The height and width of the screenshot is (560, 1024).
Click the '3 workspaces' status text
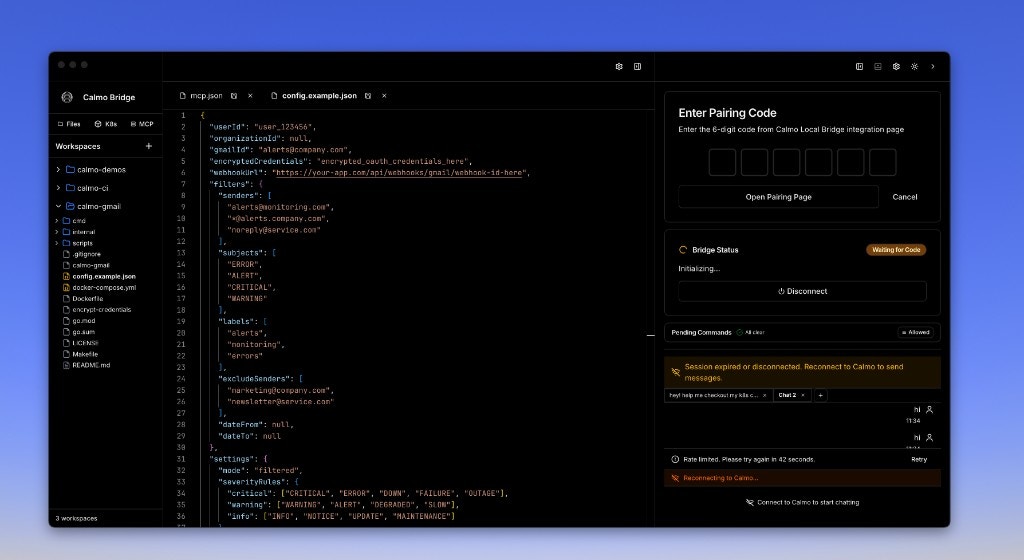click(x=76, y=519)
